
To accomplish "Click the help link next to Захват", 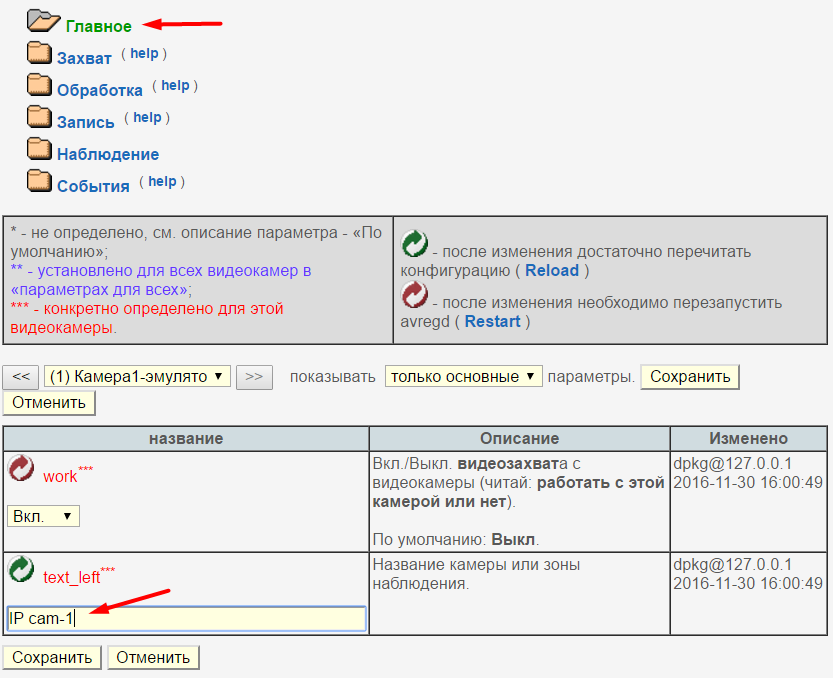I will pos(145,54).
